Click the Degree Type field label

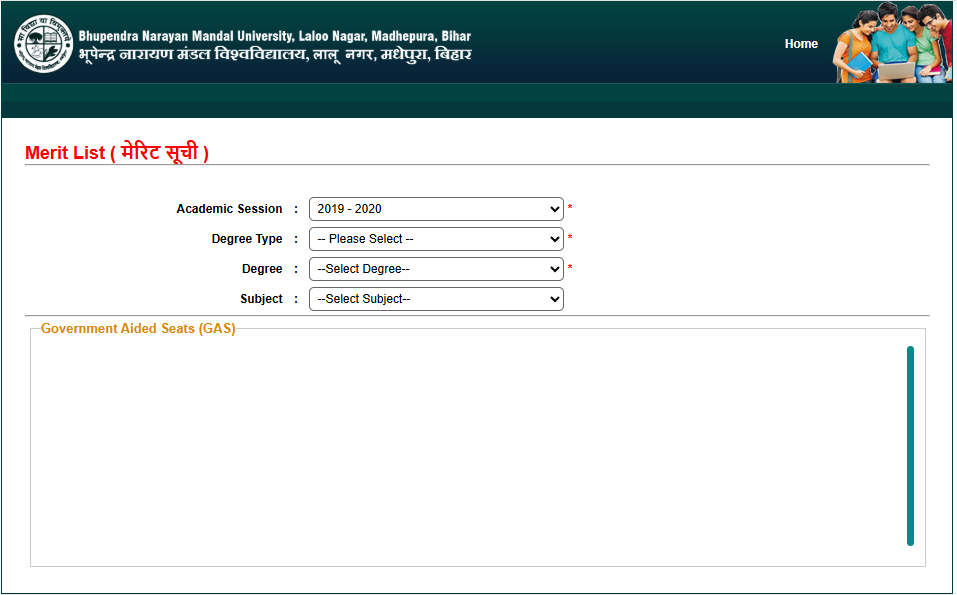pos(247,239)
